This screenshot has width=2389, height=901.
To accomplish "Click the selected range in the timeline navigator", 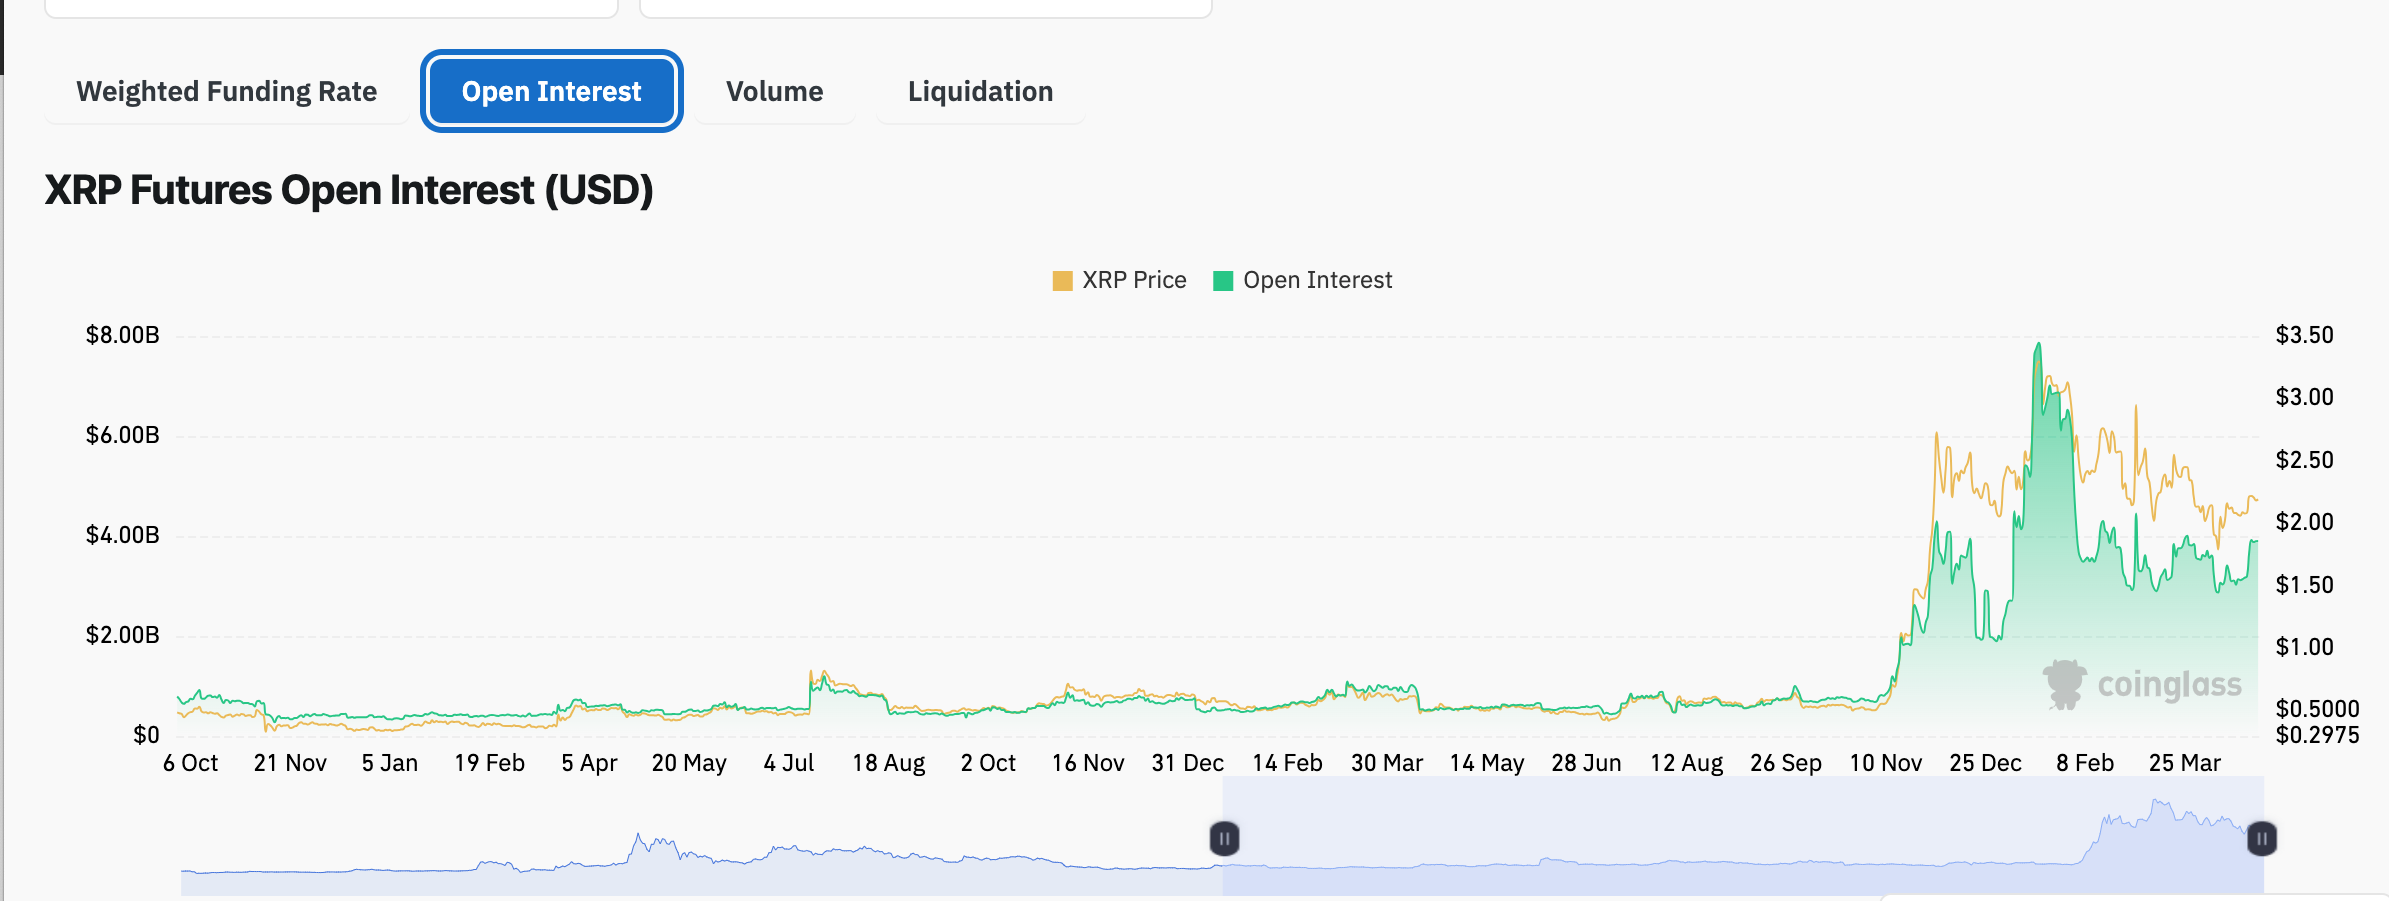I will 1742,836.
